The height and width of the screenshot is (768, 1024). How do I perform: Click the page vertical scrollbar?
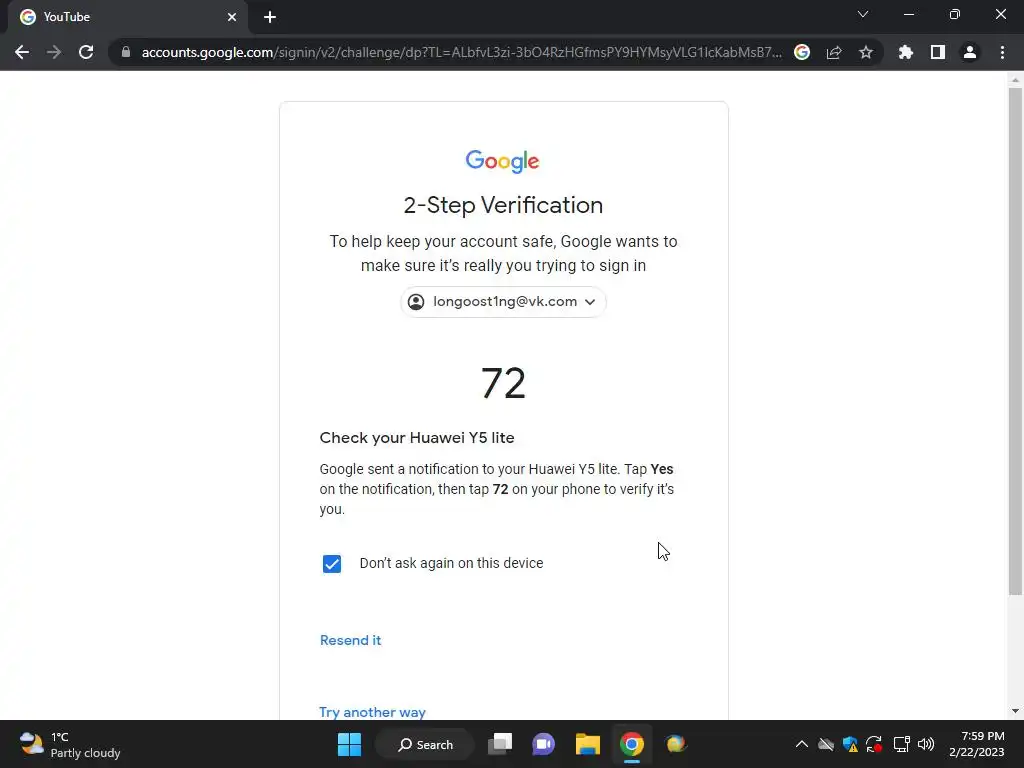1015,341
